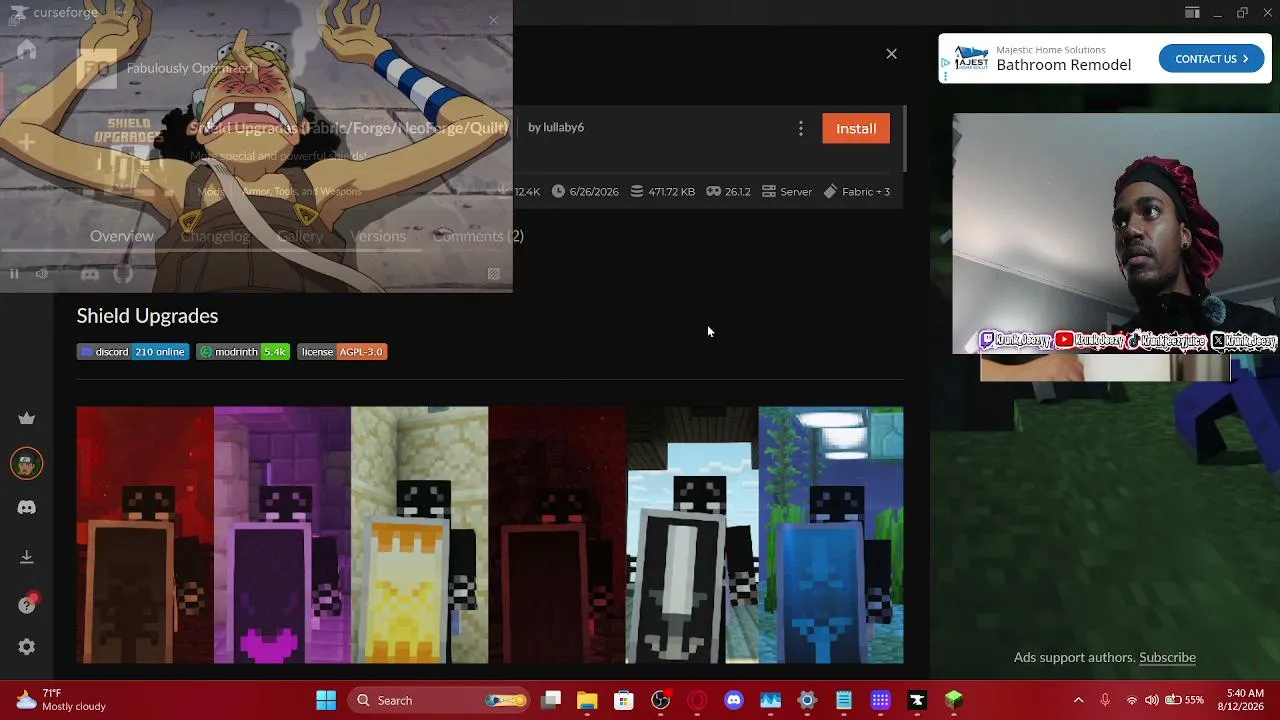Click the Subscribe link
The image size is (1280, 720).
pos(1167,657)
